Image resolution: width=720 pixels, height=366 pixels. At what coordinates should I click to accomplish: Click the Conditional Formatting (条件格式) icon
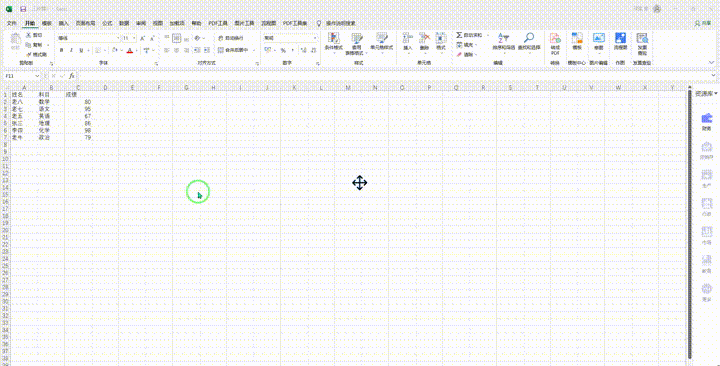[x=334, y=39]
